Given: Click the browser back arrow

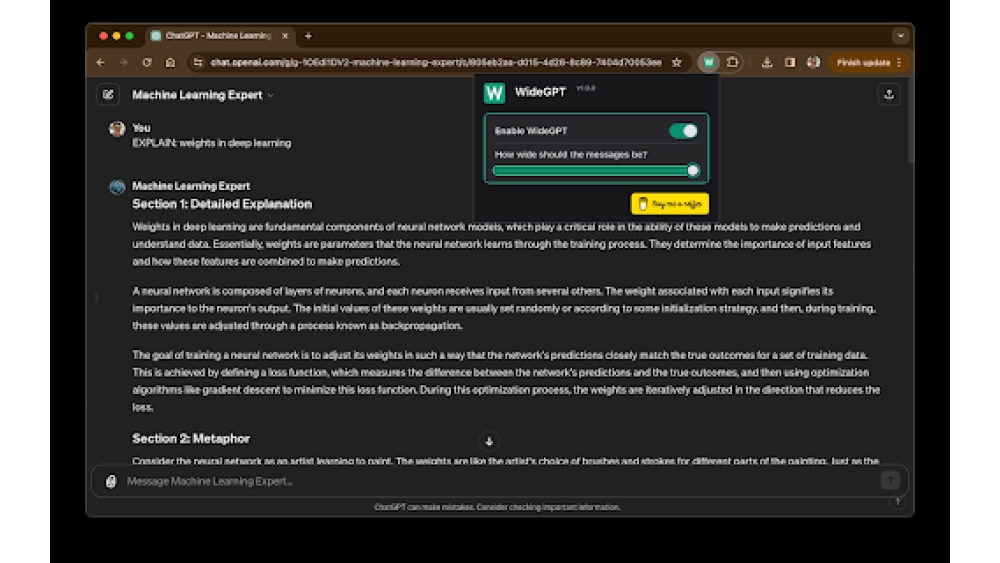Looking at the screenshot, I should coord(100,62).
